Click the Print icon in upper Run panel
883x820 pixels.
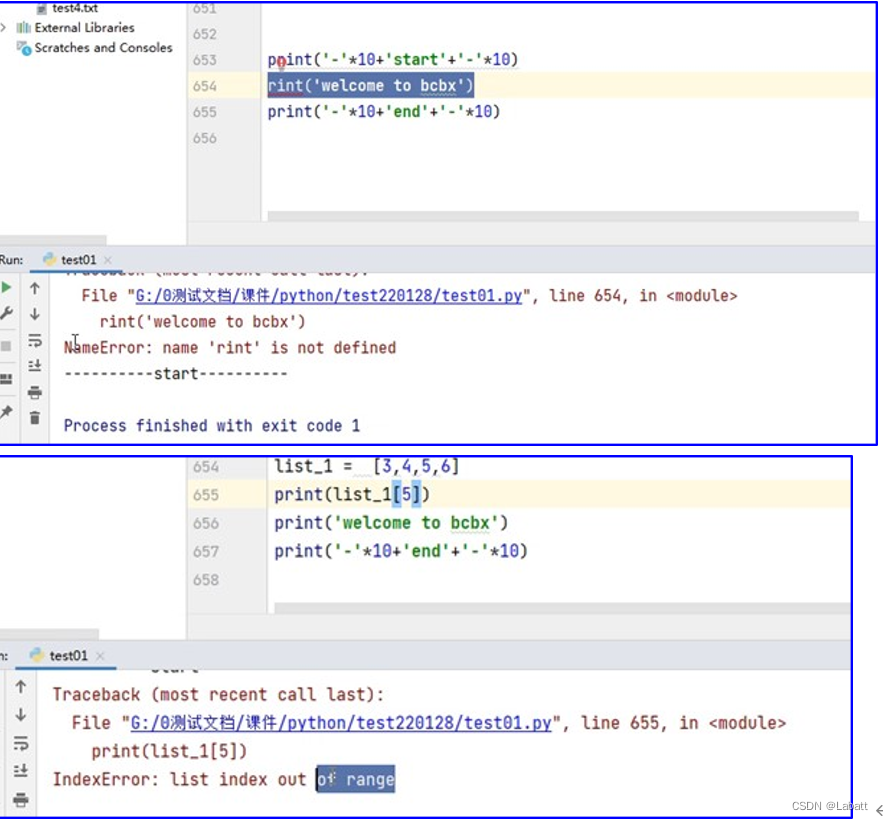tap(34, 393)
